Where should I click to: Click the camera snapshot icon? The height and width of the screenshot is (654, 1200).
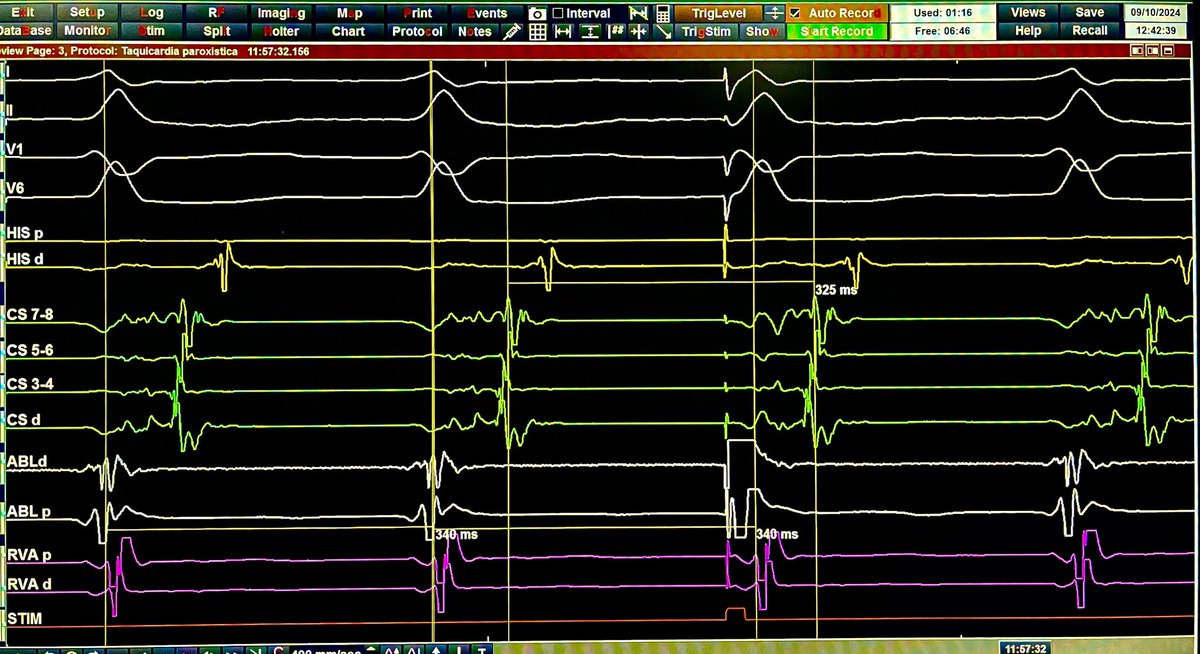click(x=537, y=14)
